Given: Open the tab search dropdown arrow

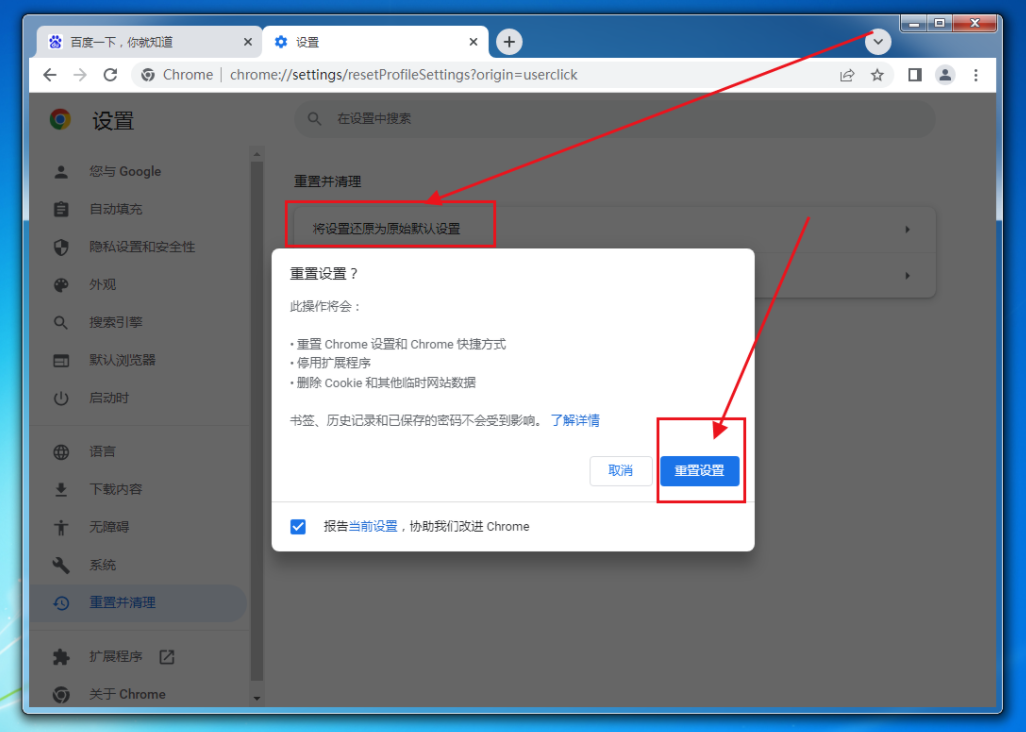Looking at the screenshot, I should [878, 42].
